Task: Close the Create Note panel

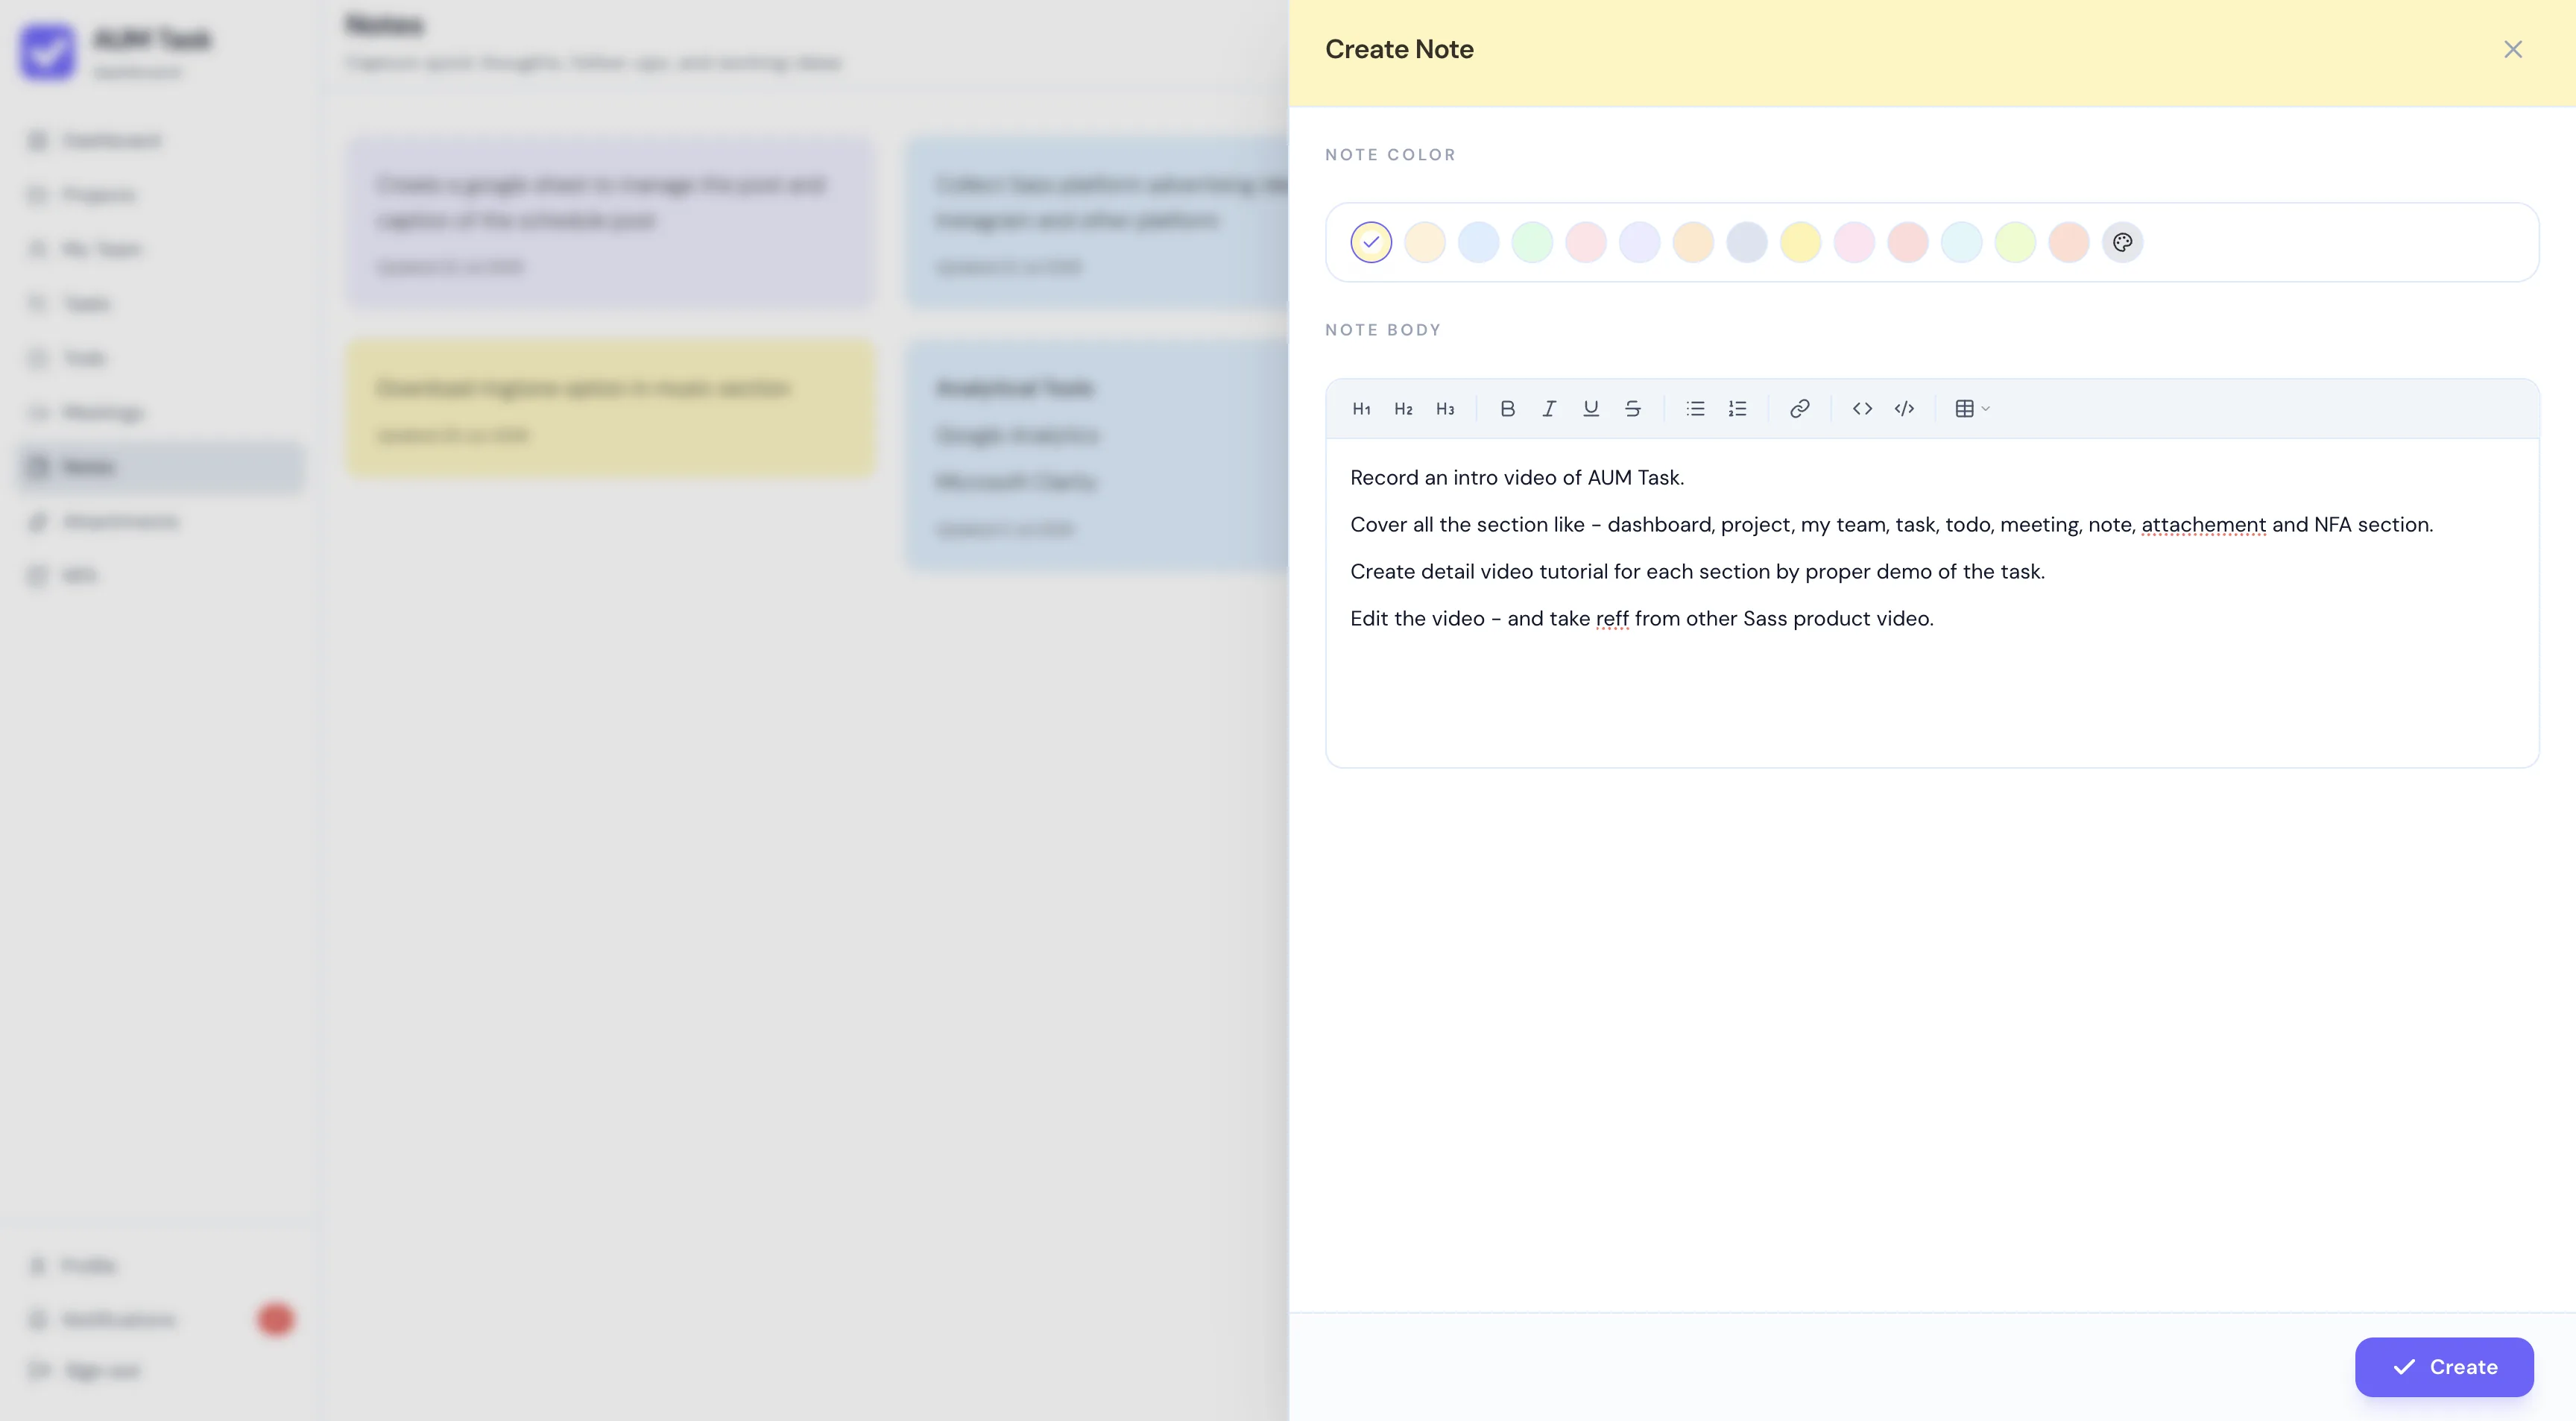Action: point(2512,49)
